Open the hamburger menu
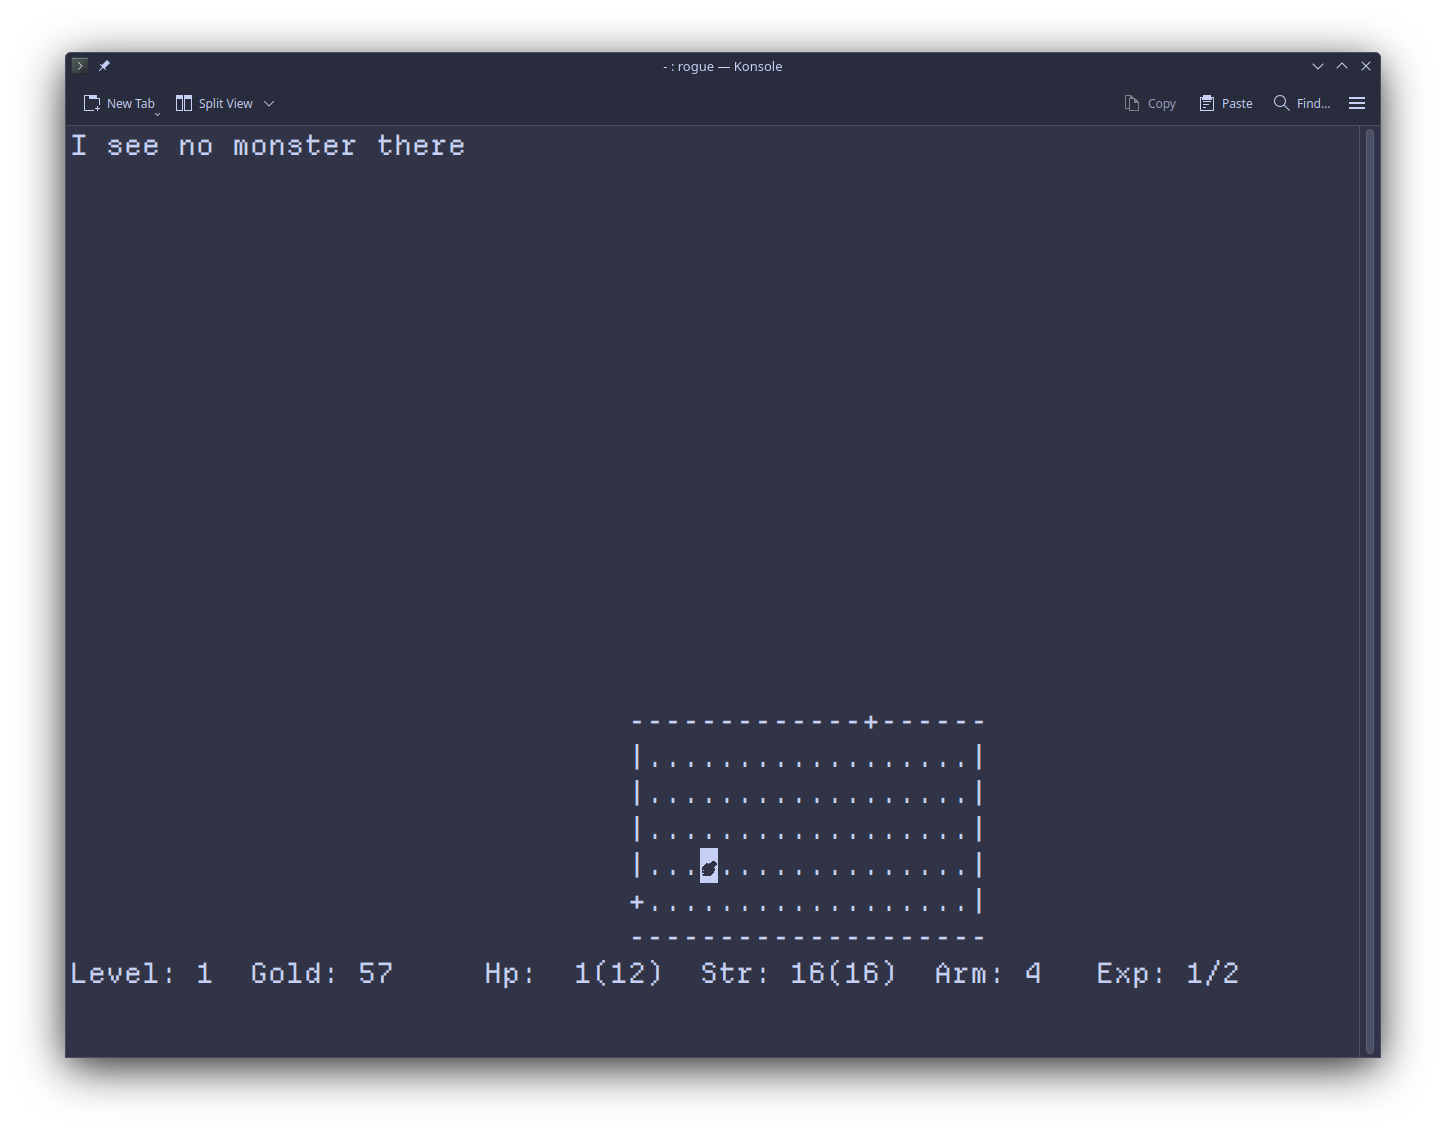The height and width of the screenshot is (1136, 1446). pyautogui.click(x=1356, y=103)
